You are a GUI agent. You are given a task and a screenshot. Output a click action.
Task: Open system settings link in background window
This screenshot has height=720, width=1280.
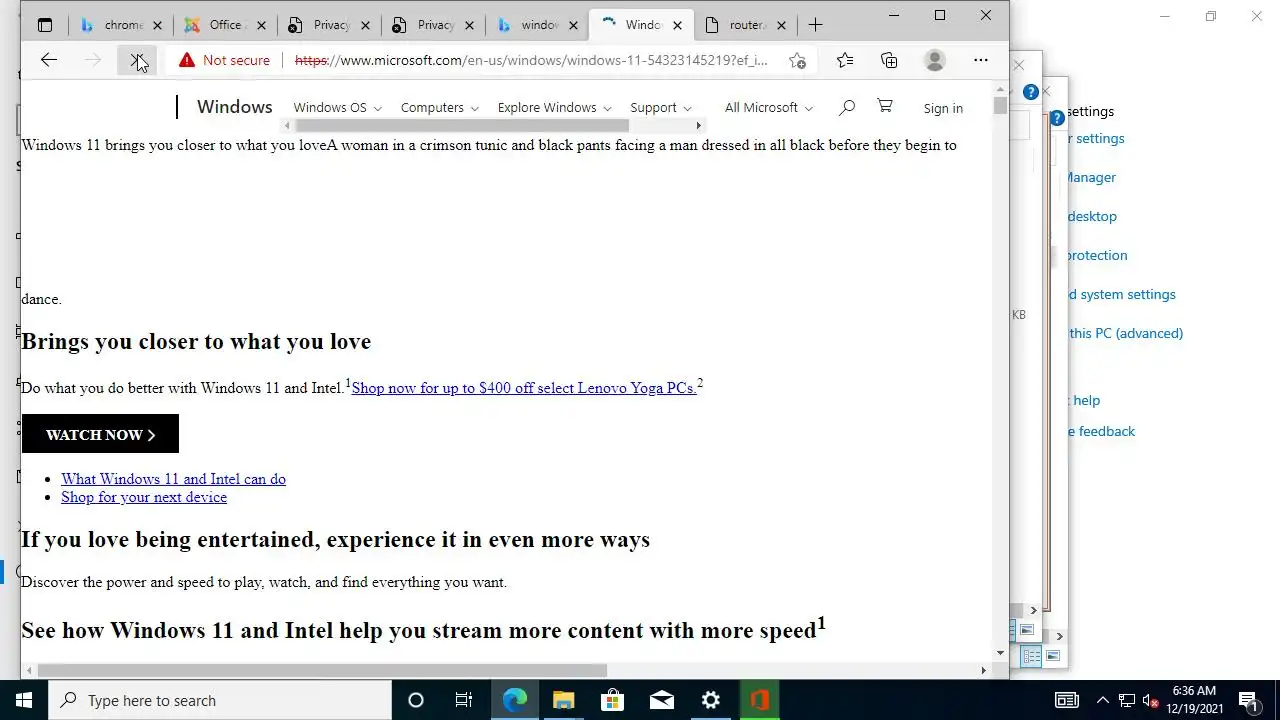1121,294
